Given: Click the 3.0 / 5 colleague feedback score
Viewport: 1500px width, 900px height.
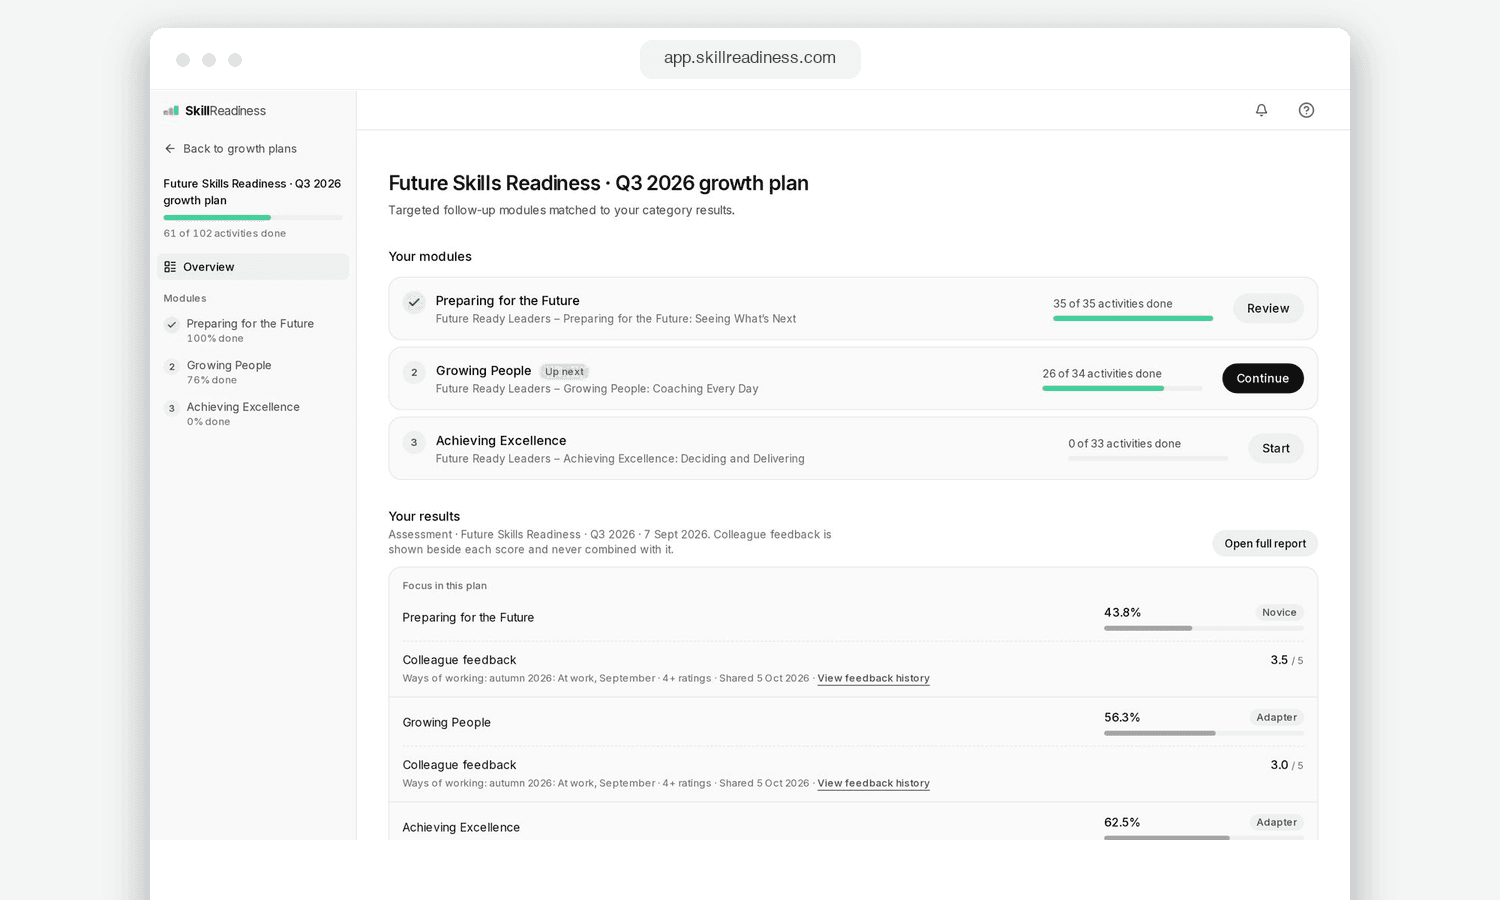Looking at the screenshot, I should [x=1287, y=765].
